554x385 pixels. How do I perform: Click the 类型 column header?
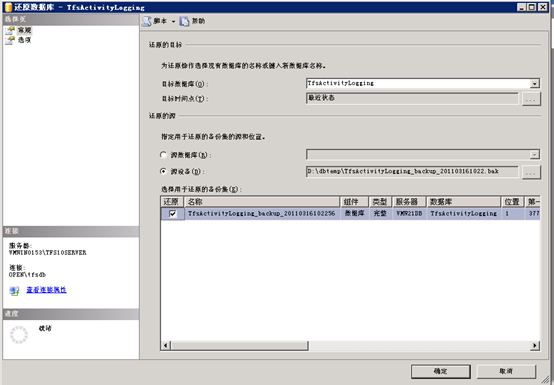[x=381, y=202]
